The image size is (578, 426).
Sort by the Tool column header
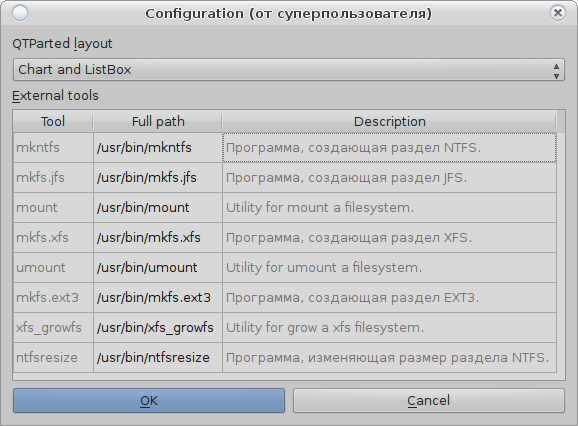click(x=53, y=122)
